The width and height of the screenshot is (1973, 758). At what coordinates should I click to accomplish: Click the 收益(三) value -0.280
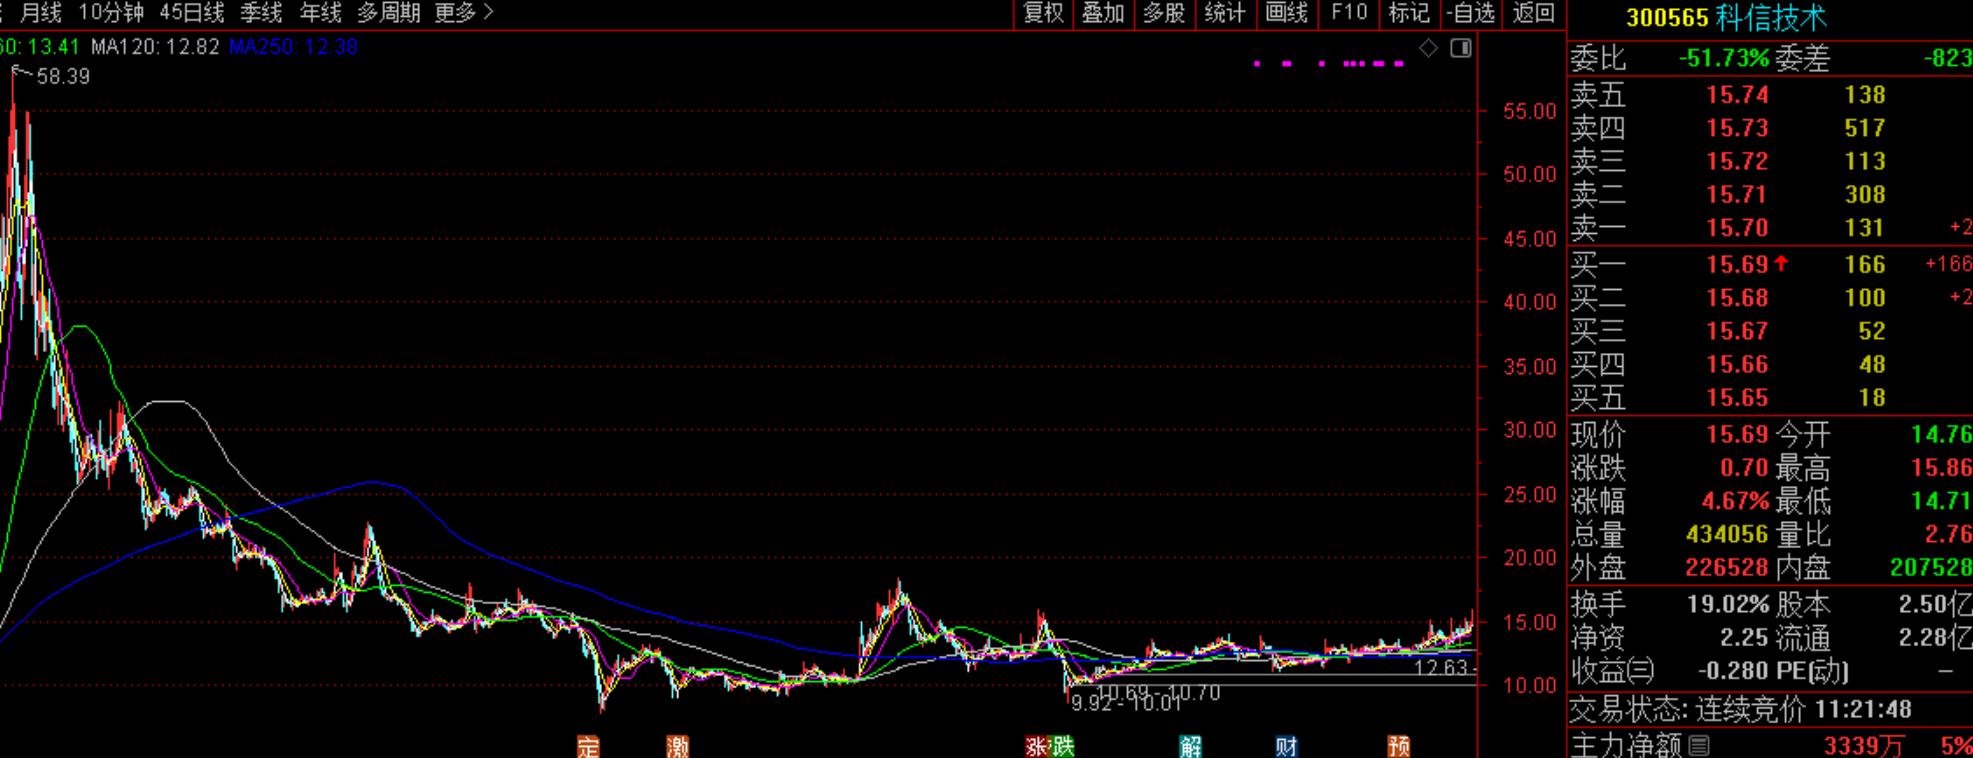point(1734,671)
